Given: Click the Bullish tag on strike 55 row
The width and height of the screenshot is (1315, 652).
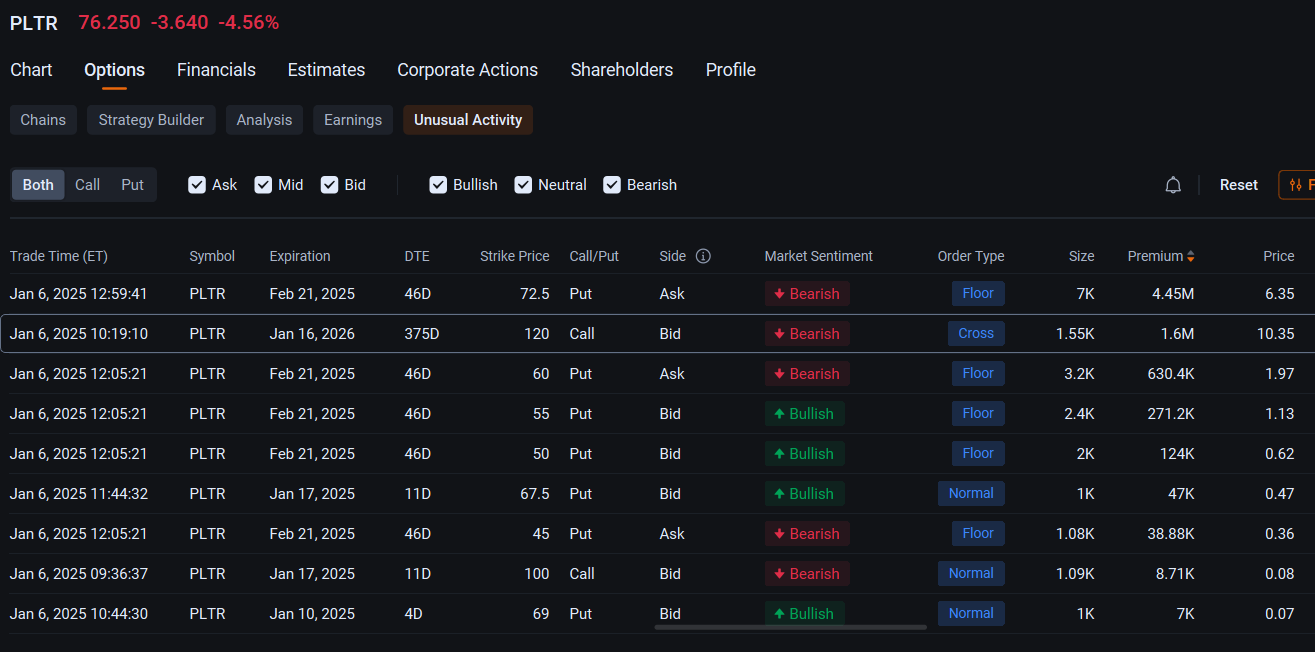Looking at the screenshot, I should pos(805,414).
